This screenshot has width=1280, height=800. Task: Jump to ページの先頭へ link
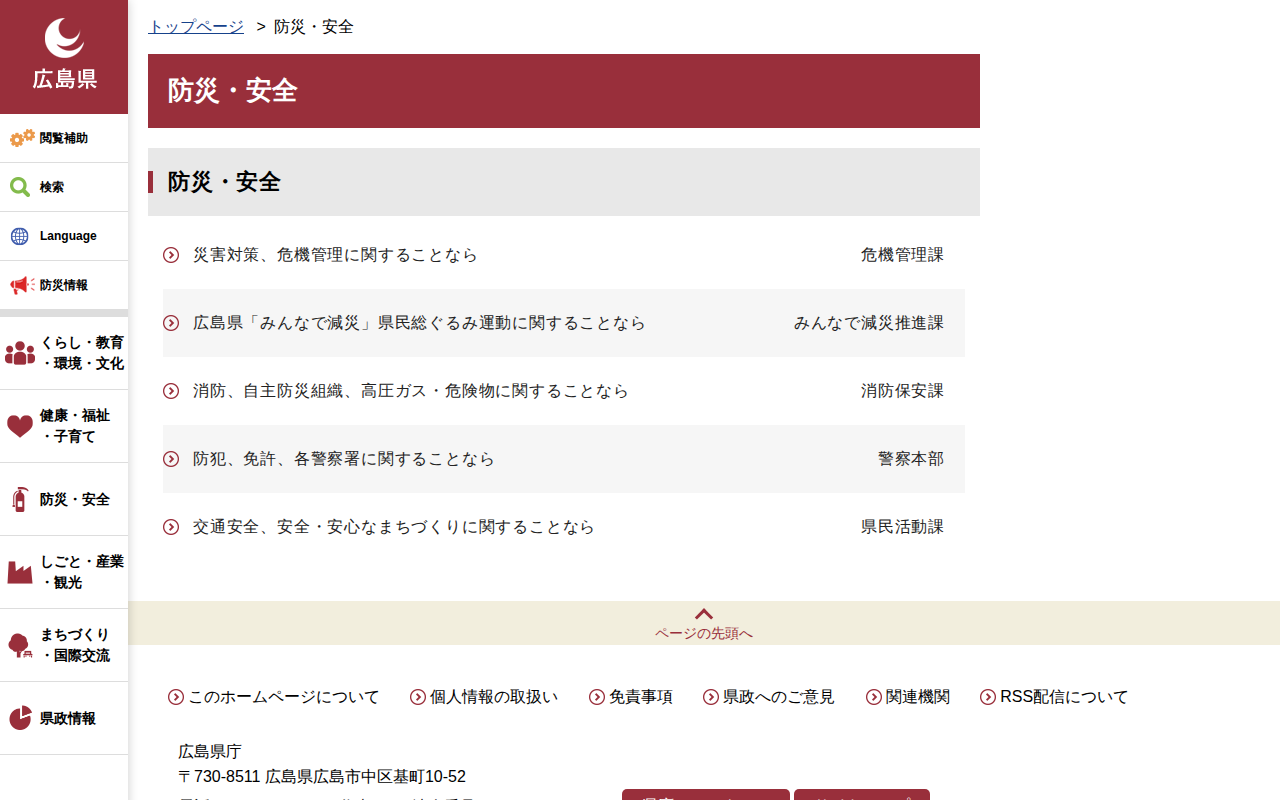(x=704, y=634)
